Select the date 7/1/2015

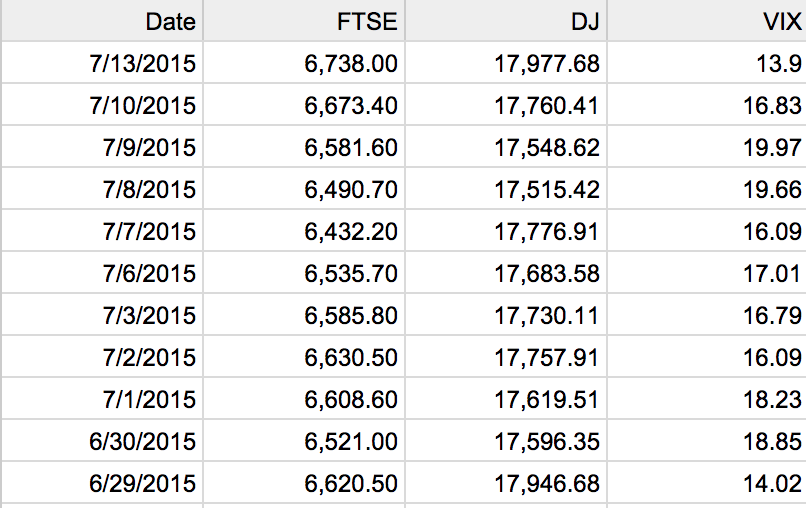102,399
